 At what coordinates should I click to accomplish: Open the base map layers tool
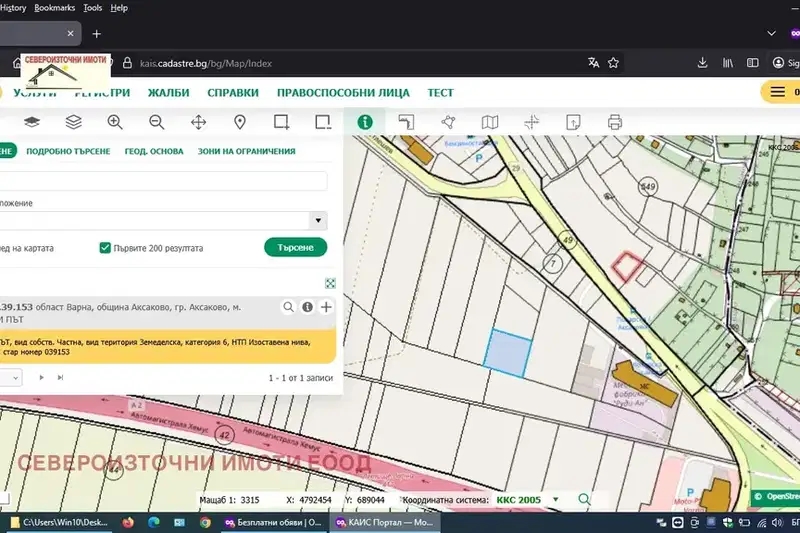32,122
